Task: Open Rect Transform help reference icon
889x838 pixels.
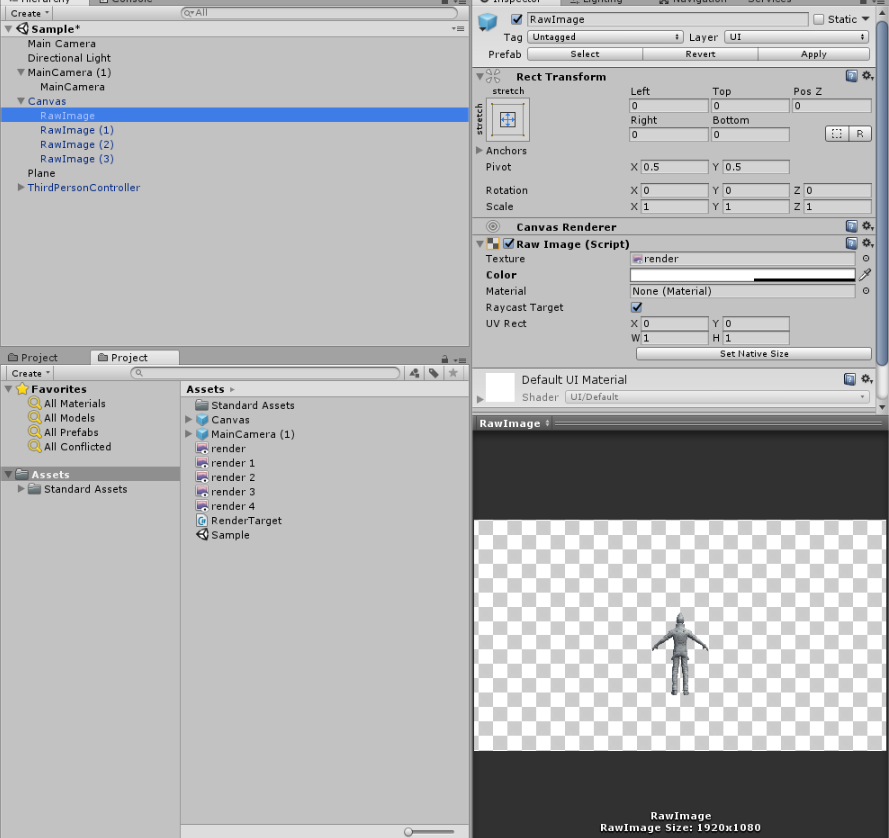Action: 851,76
